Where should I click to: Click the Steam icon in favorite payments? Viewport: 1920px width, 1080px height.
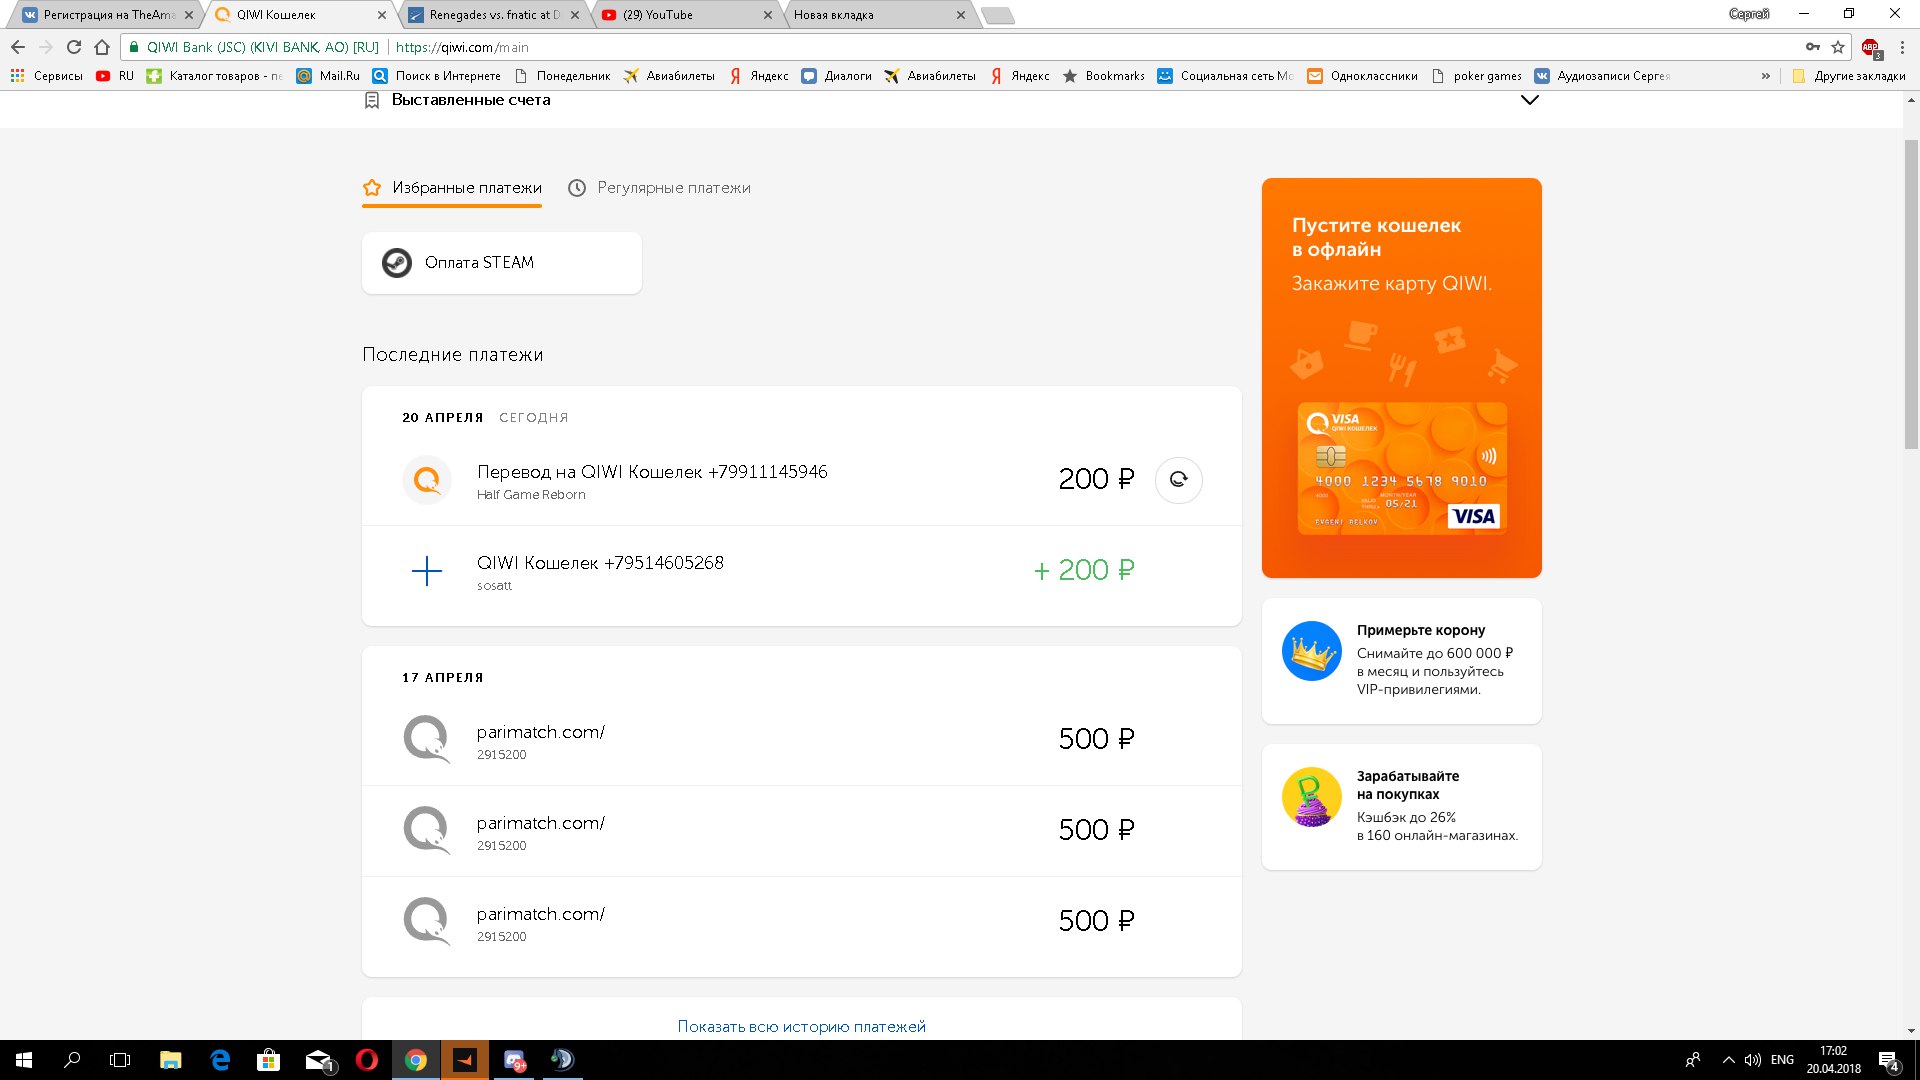click(x=397, y=263)
